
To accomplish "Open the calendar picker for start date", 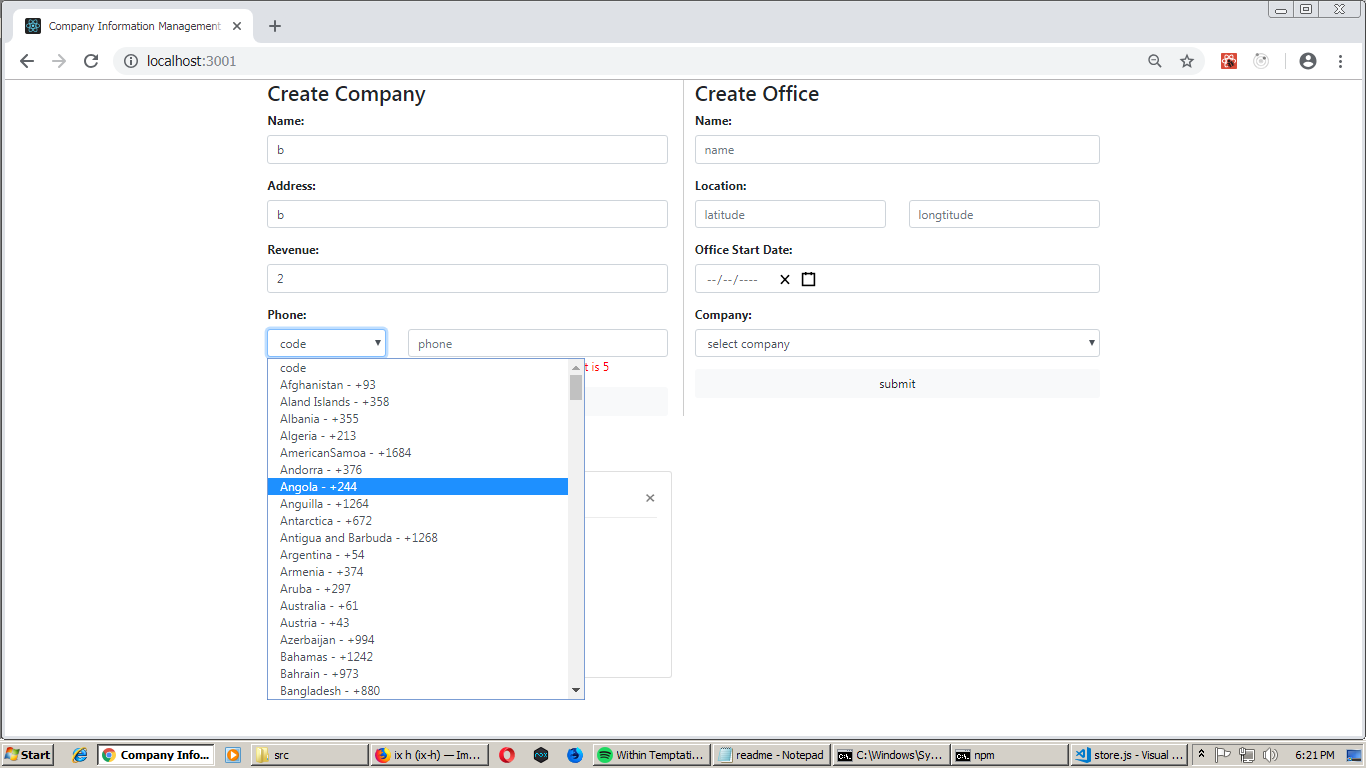I will 808,279.
